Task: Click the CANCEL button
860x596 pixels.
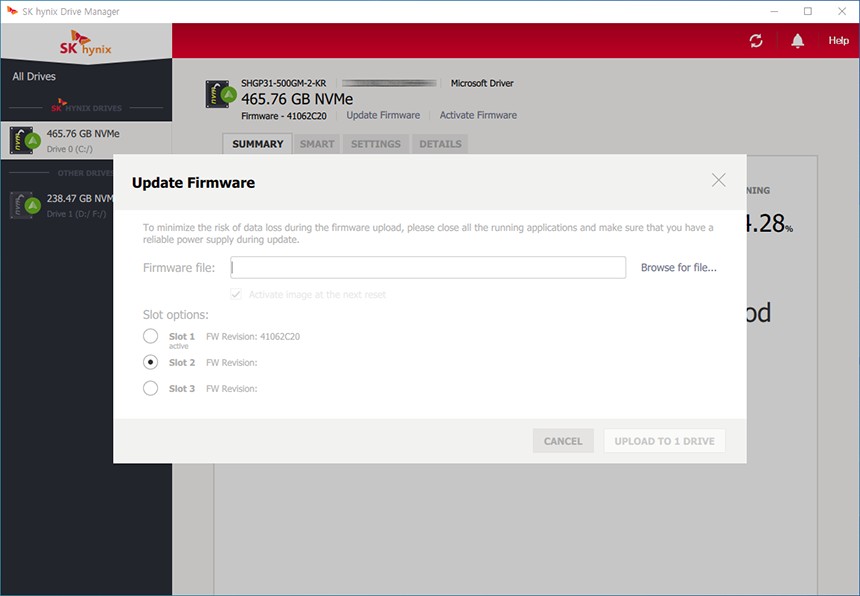Action: point(563,441)
